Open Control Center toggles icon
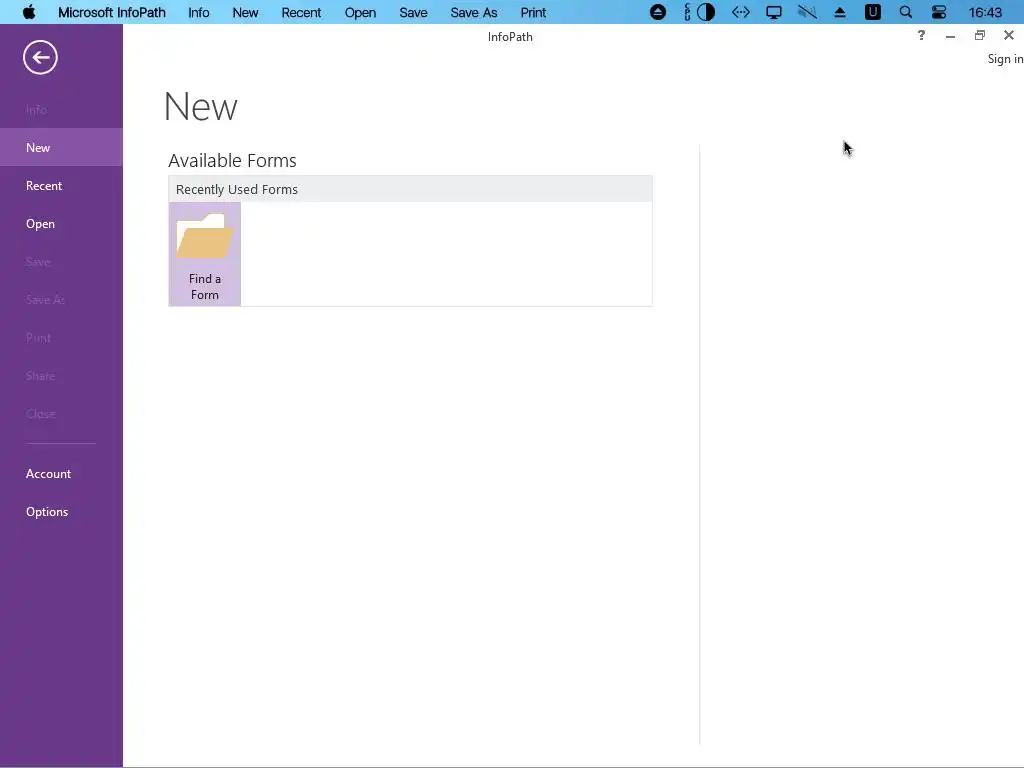The image size is (1024, 768). pos(939,12)
